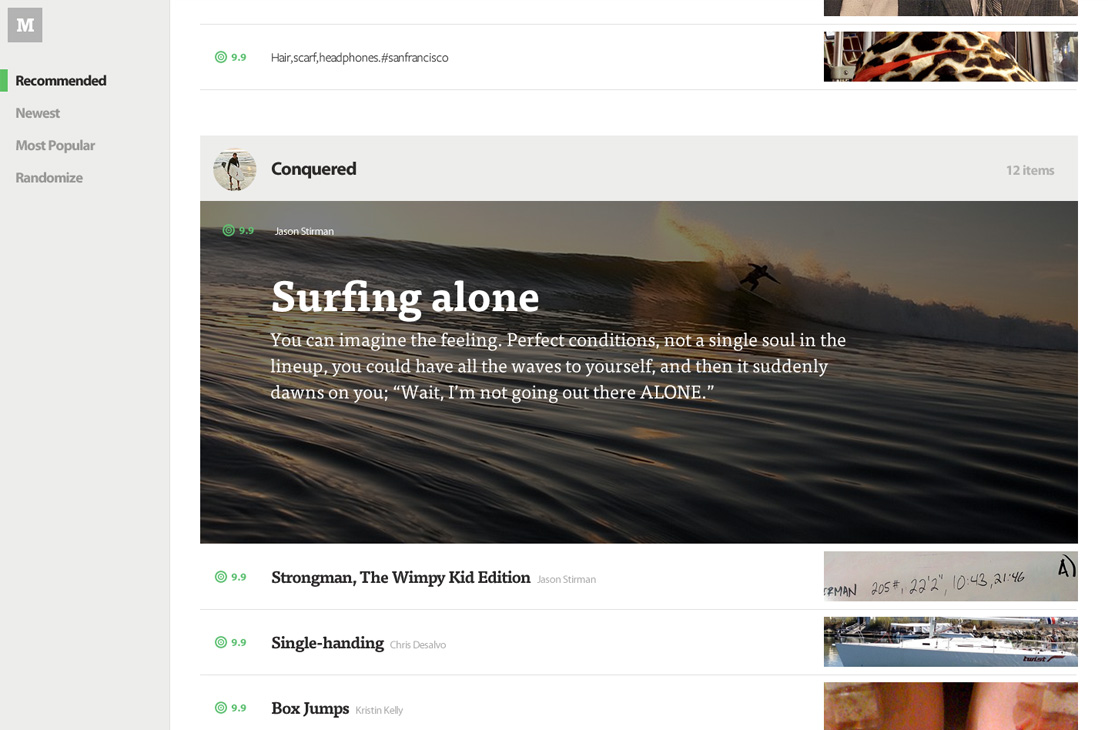The width and height of the screenshot is (1108, 730).
Task: Open the leopard scarf thumbnail image
Action: (950, 57)
